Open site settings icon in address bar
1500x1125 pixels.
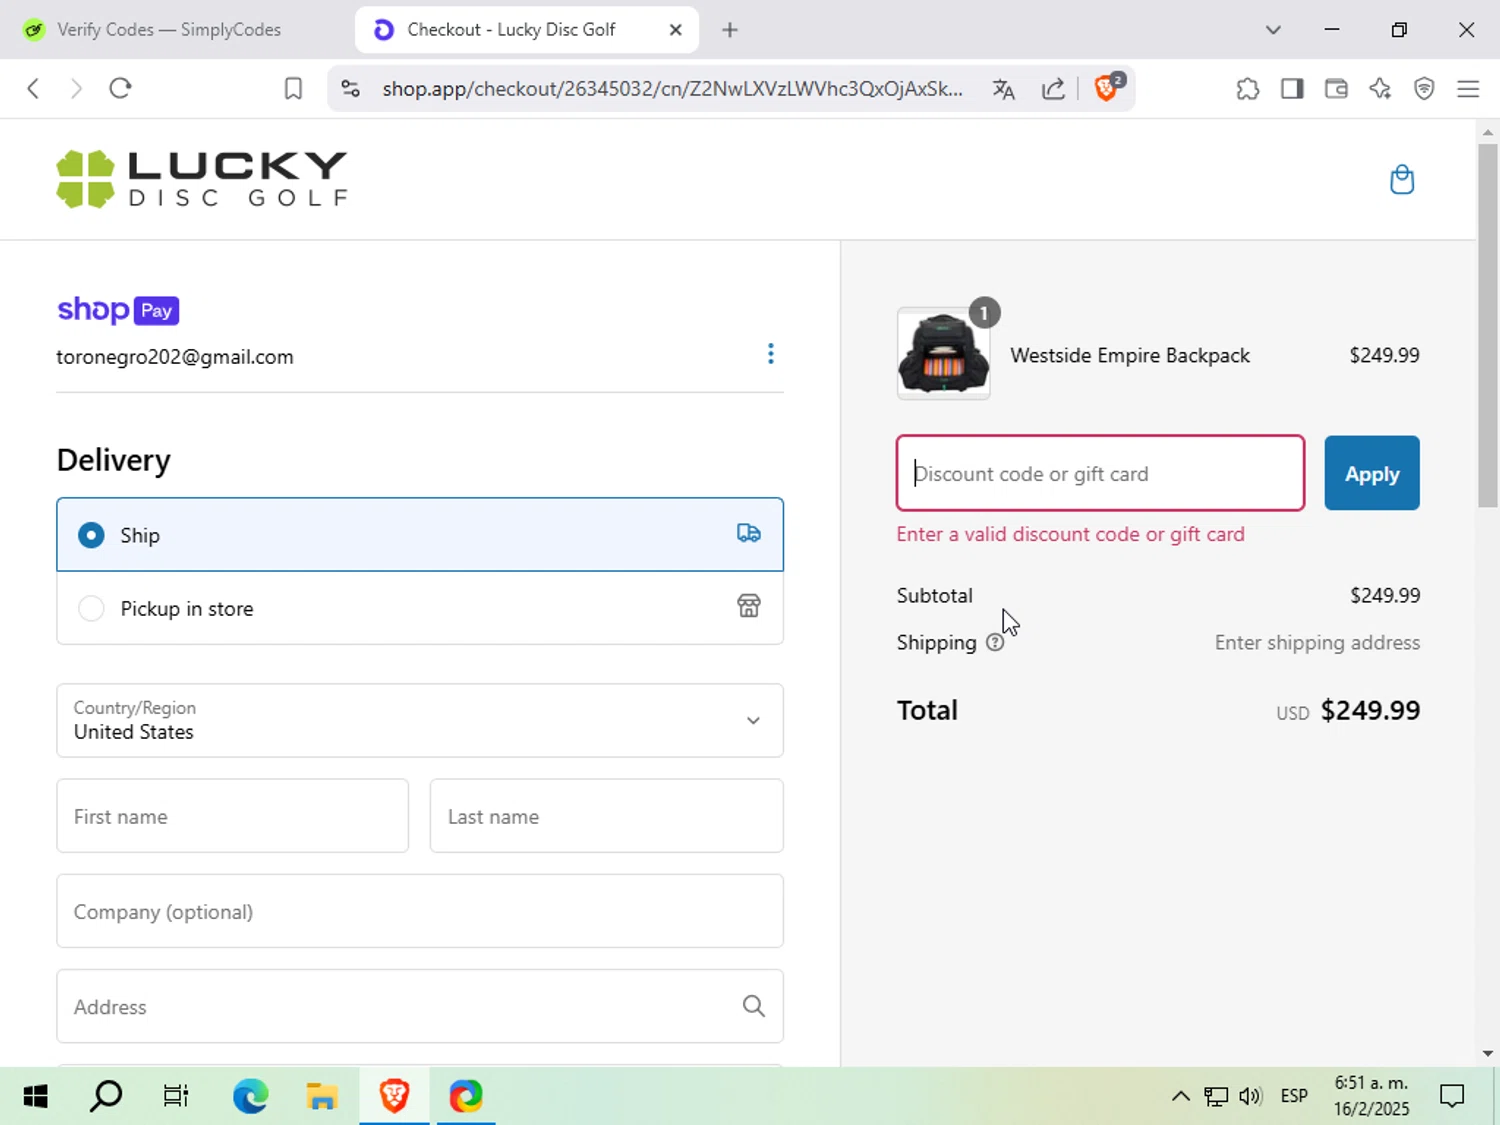[x=350, y=89]
